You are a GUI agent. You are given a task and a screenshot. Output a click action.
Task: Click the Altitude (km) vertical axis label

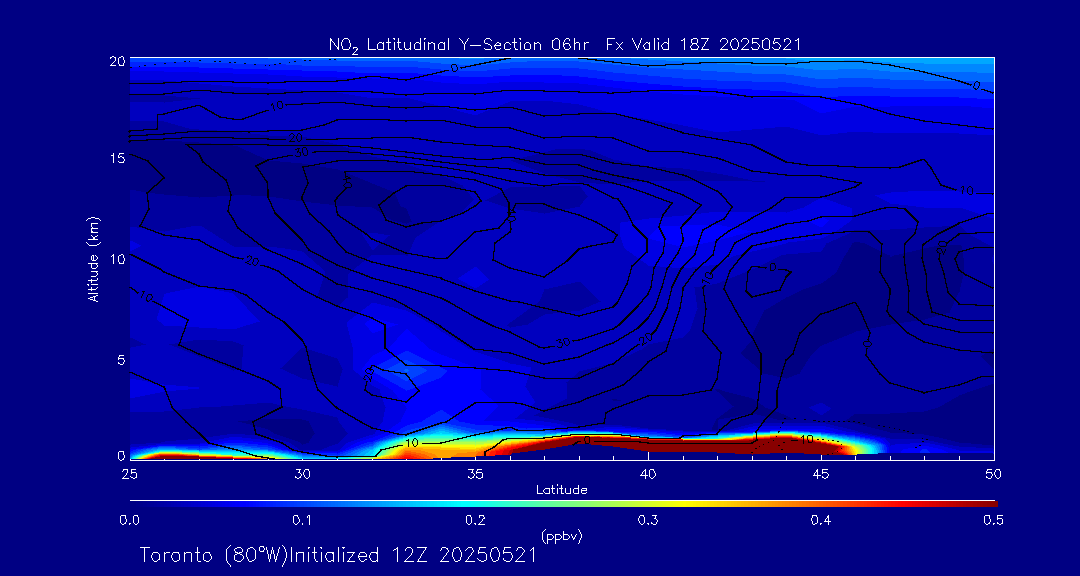tap(94, 258)
